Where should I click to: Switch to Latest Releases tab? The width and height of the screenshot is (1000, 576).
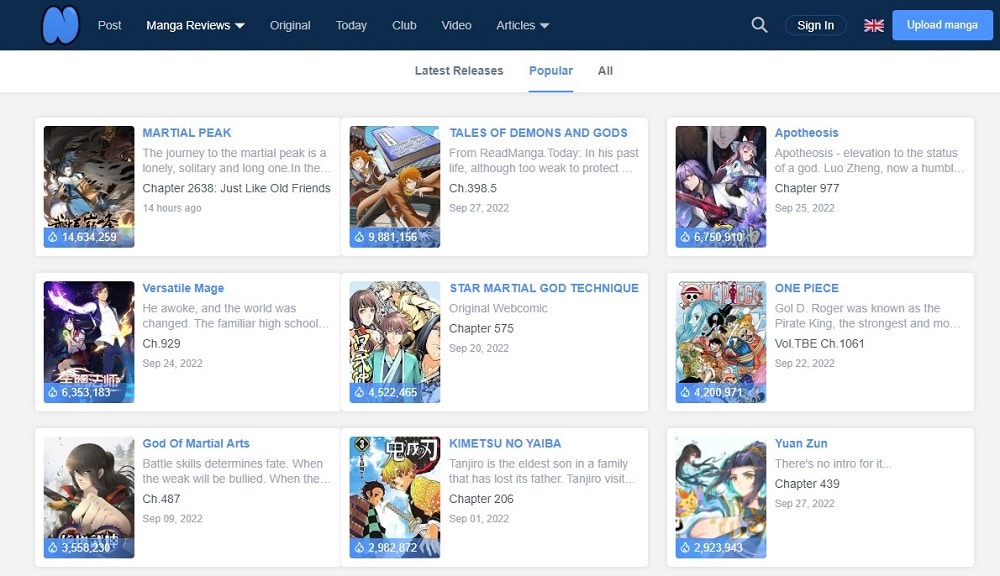click(459, 71)
